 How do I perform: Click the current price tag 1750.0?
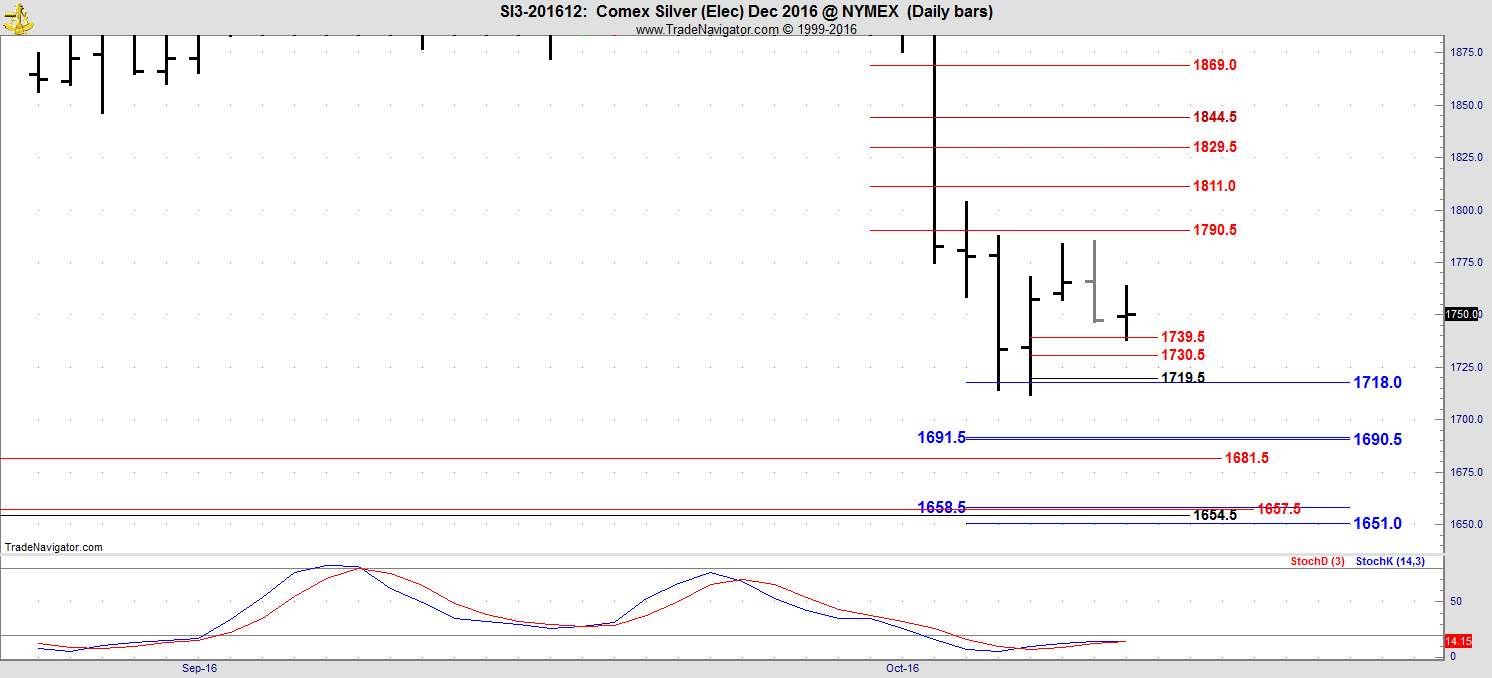tap(1462, 314)
